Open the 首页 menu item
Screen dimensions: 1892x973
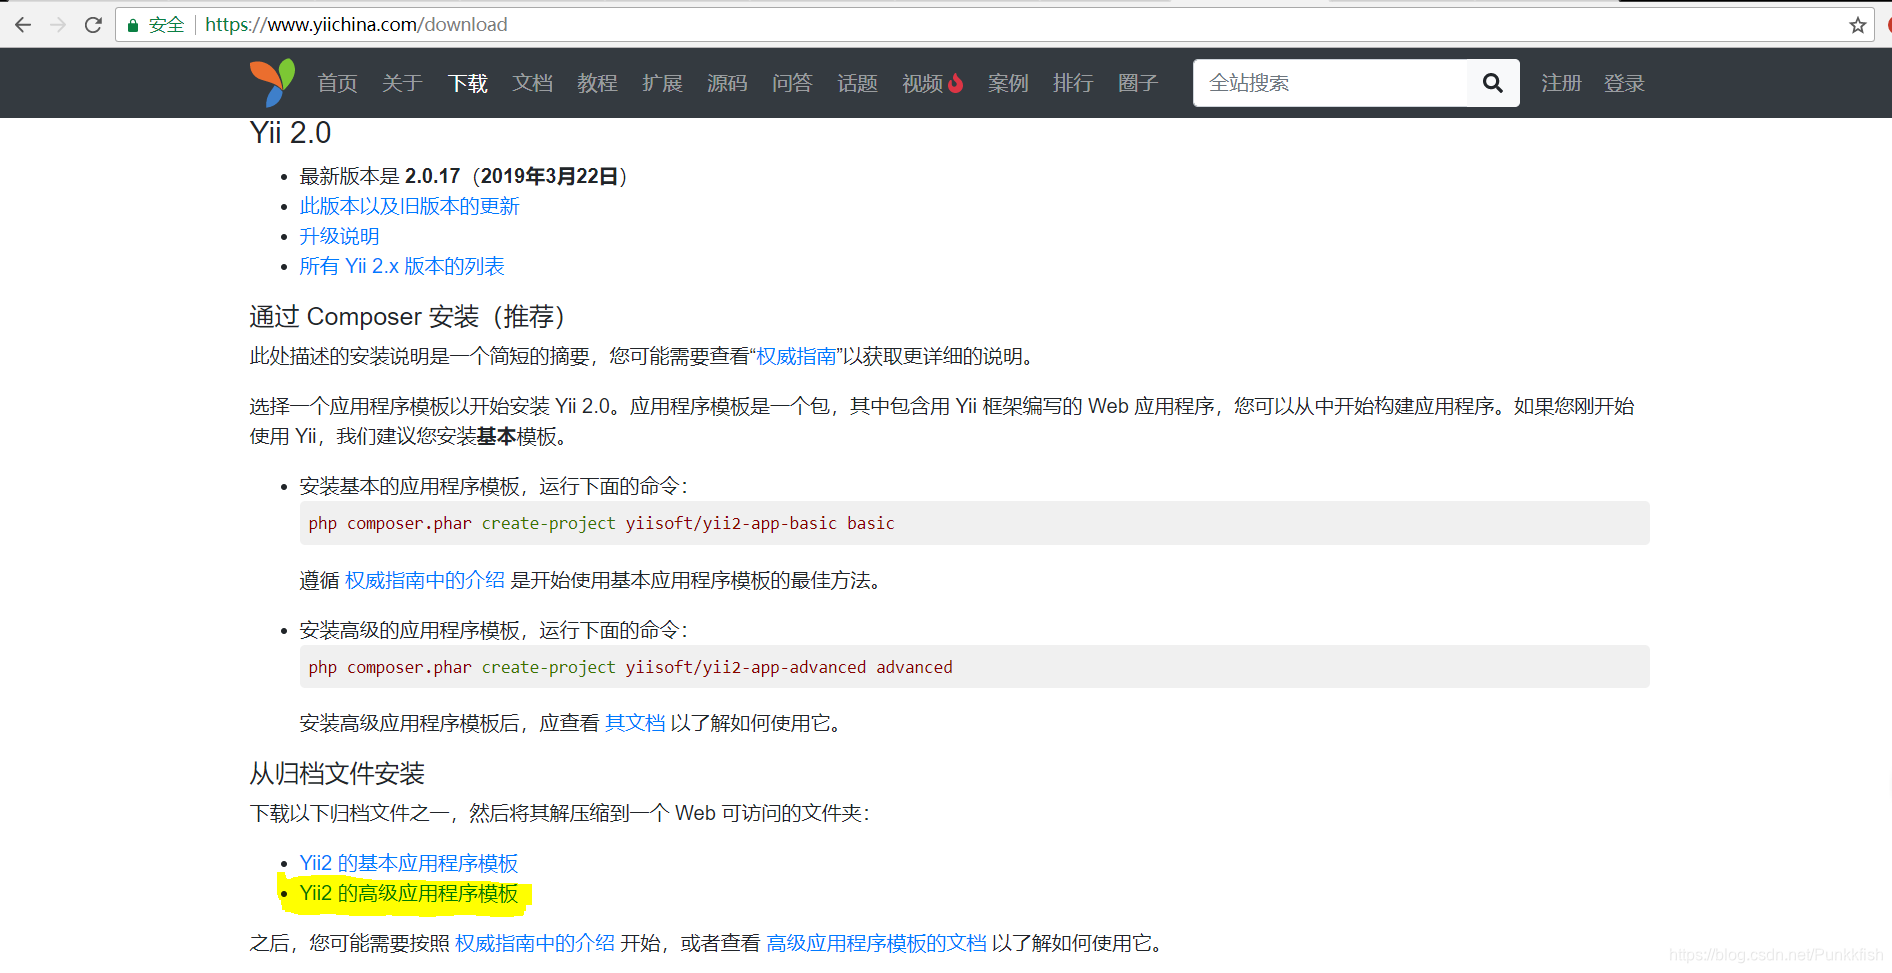337,83
